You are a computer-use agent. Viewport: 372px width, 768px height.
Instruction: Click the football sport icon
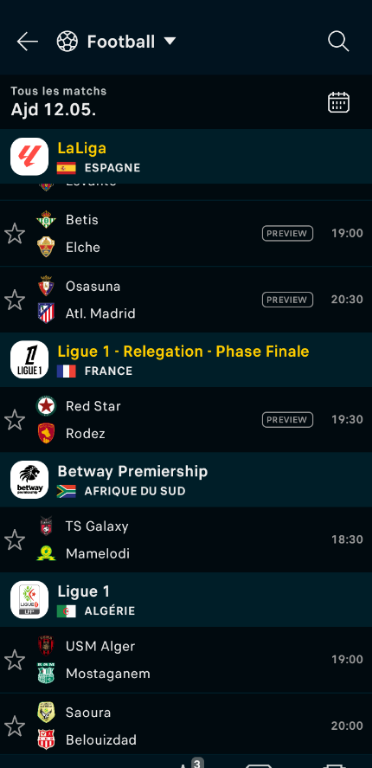coord(67,42)
